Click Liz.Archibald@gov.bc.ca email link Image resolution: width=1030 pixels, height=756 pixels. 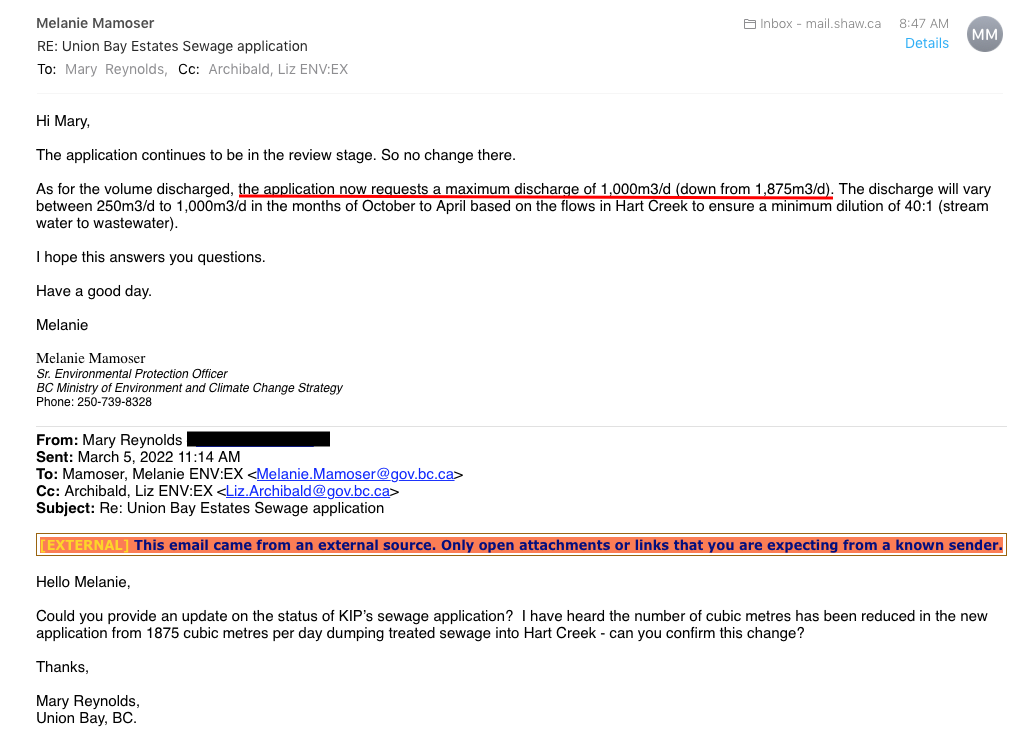307,491
